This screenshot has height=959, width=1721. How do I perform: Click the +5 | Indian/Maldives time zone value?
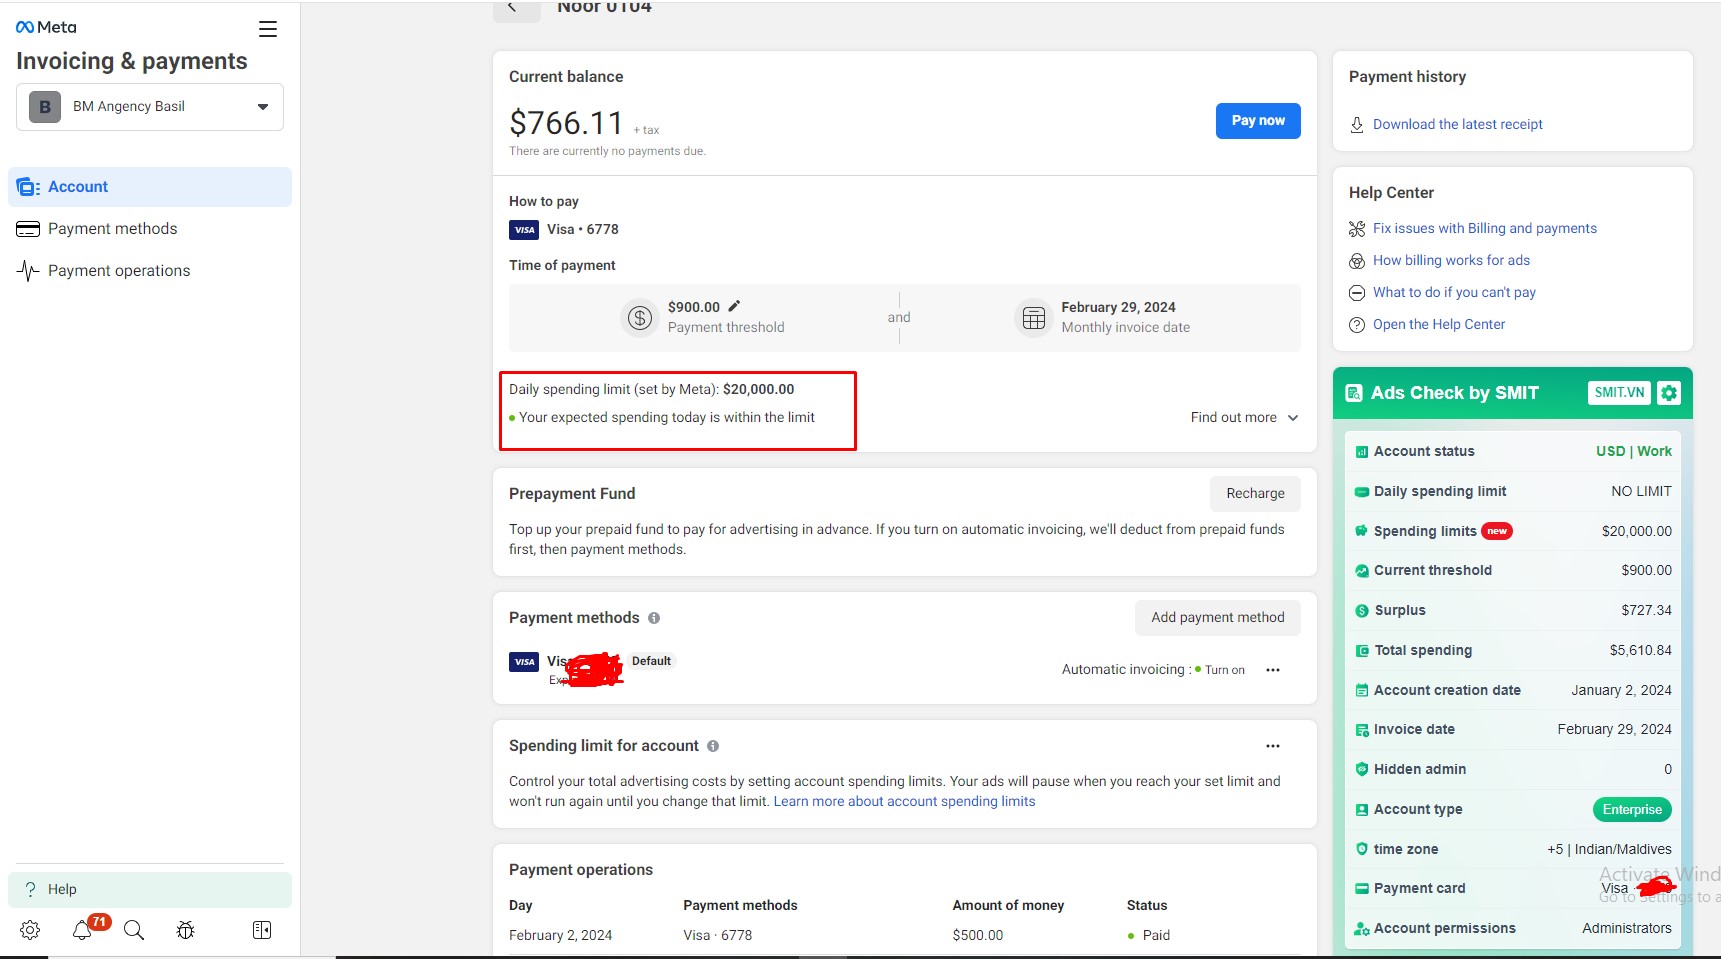pyautogui.click(x=1609, y=850)
